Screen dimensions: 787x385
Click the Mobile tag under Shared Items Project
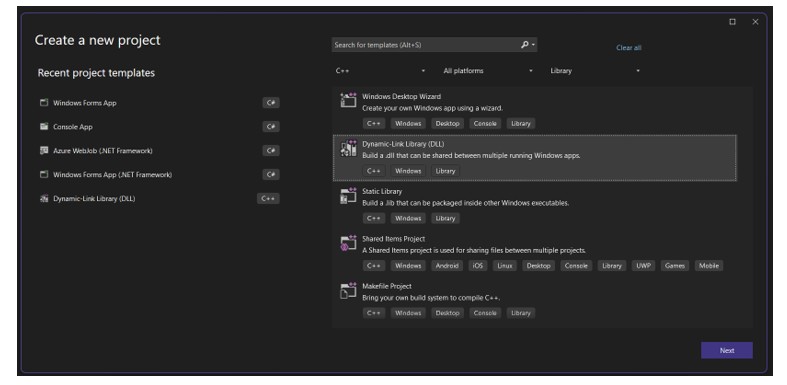pos(709,266)
